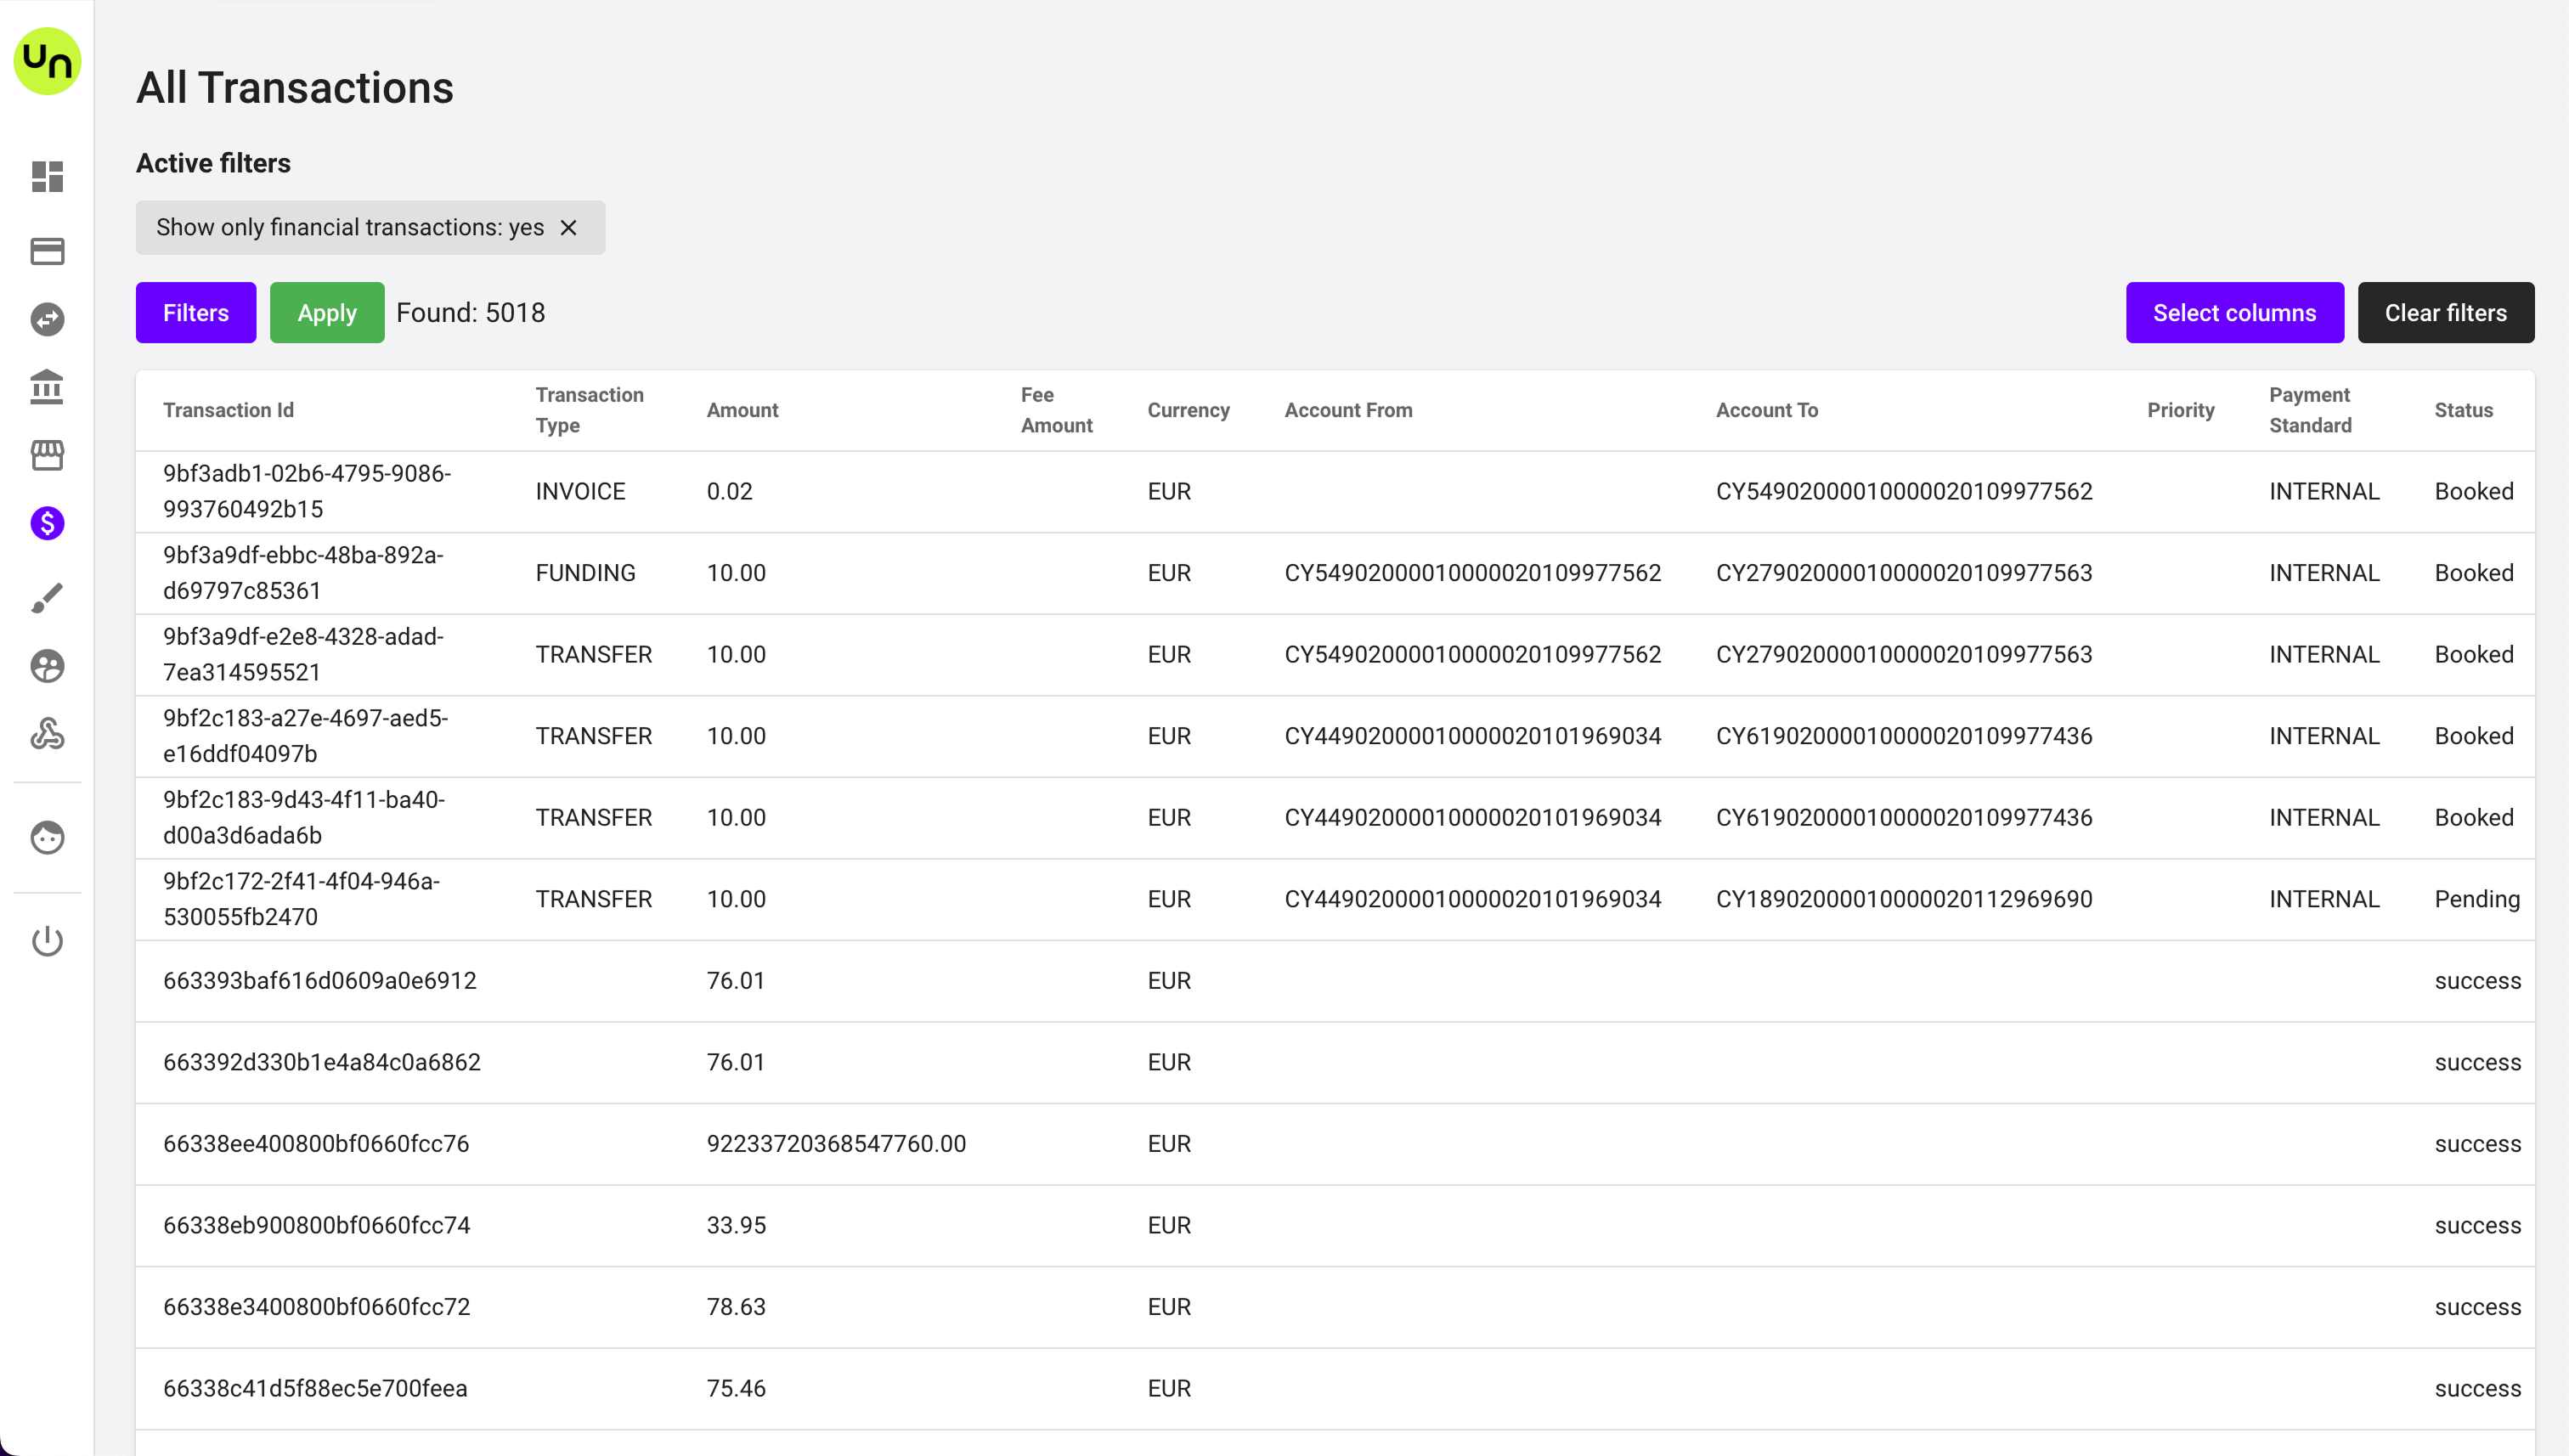The image size is (2569, 1456).
Task: Click the FUNDING transaction type cell
Action: point(585,573)
